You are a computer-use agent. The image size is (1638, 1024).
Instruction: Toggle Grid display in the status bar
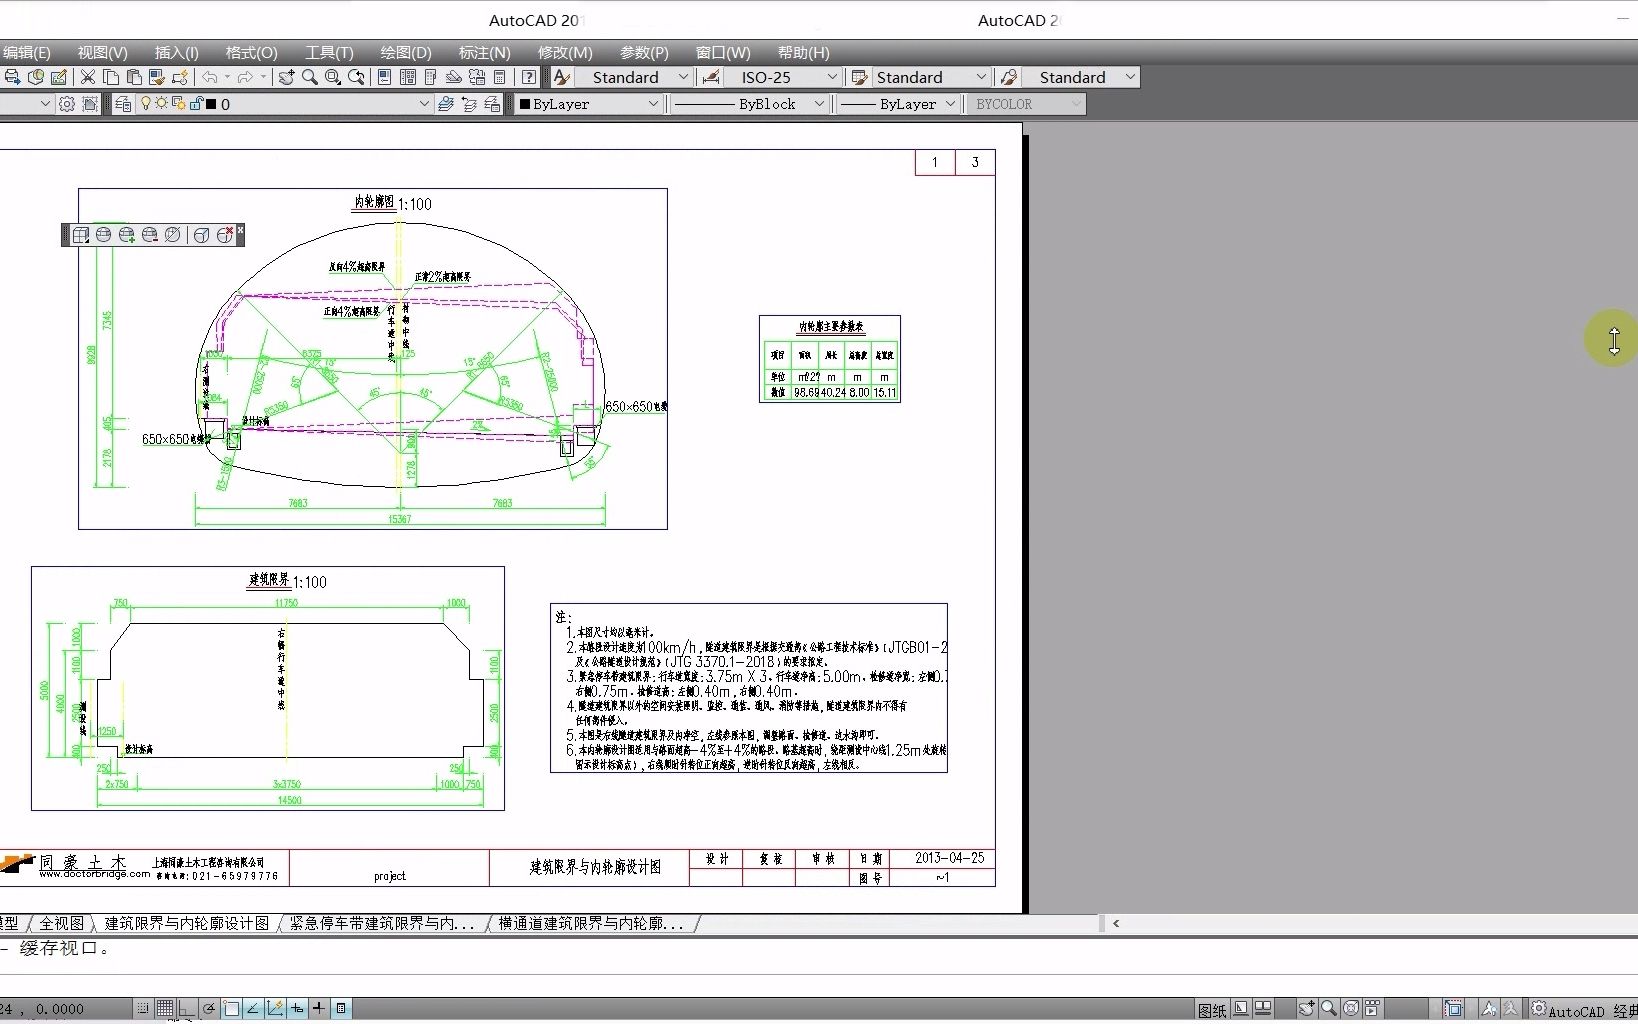(x=164, y=1008)
